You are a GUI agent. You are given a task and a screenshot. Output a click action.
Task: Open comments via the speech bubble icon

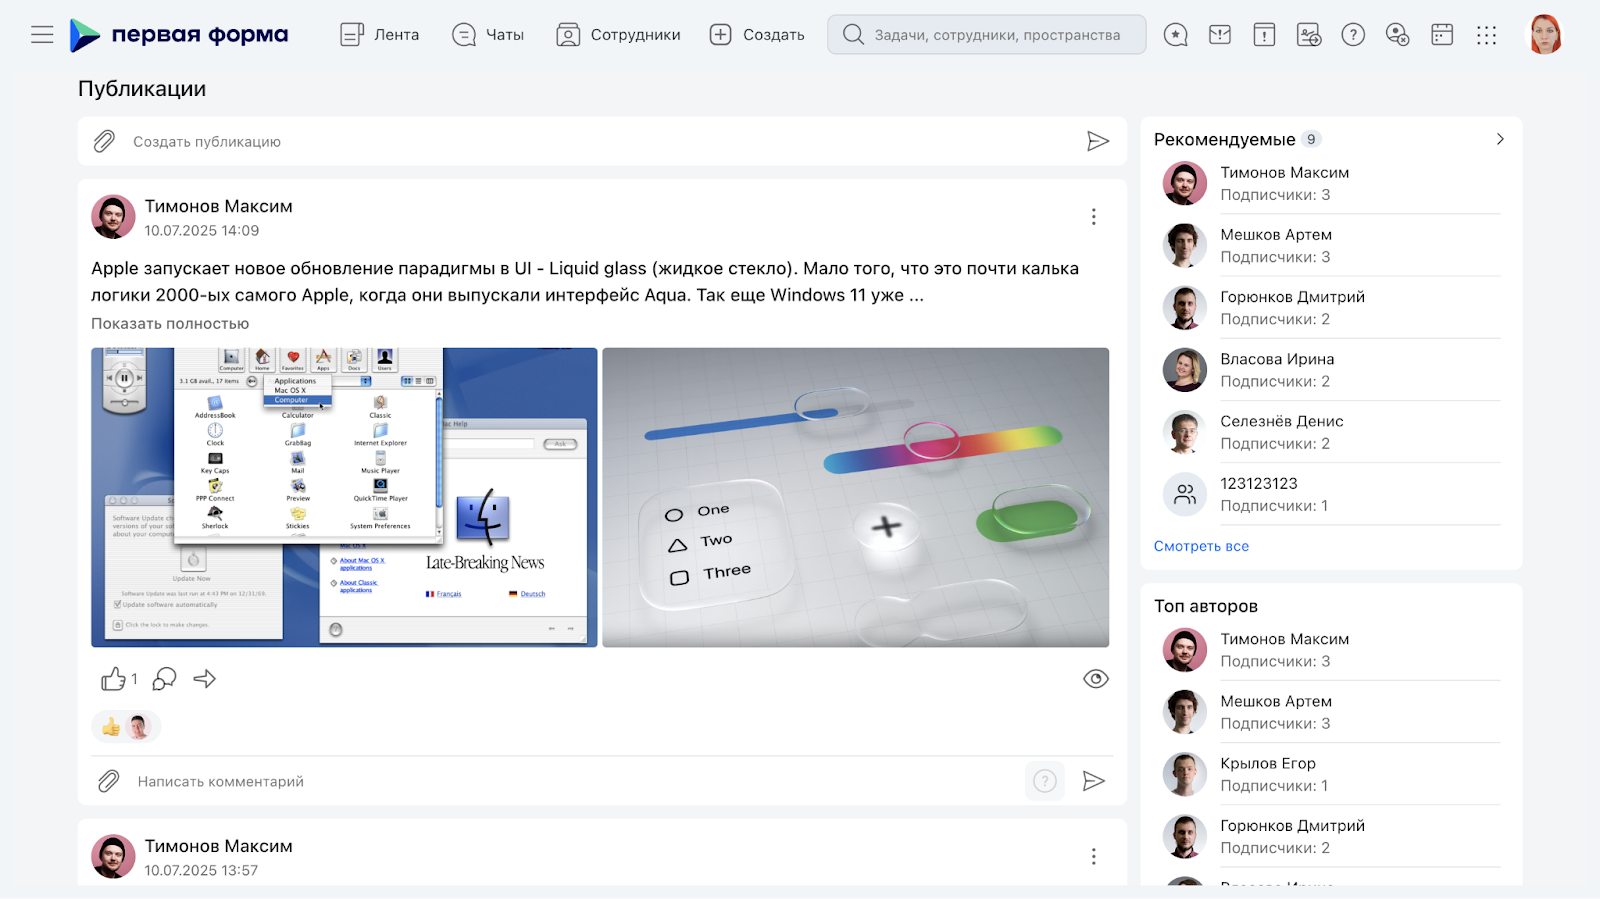click(x=164, y=679)
